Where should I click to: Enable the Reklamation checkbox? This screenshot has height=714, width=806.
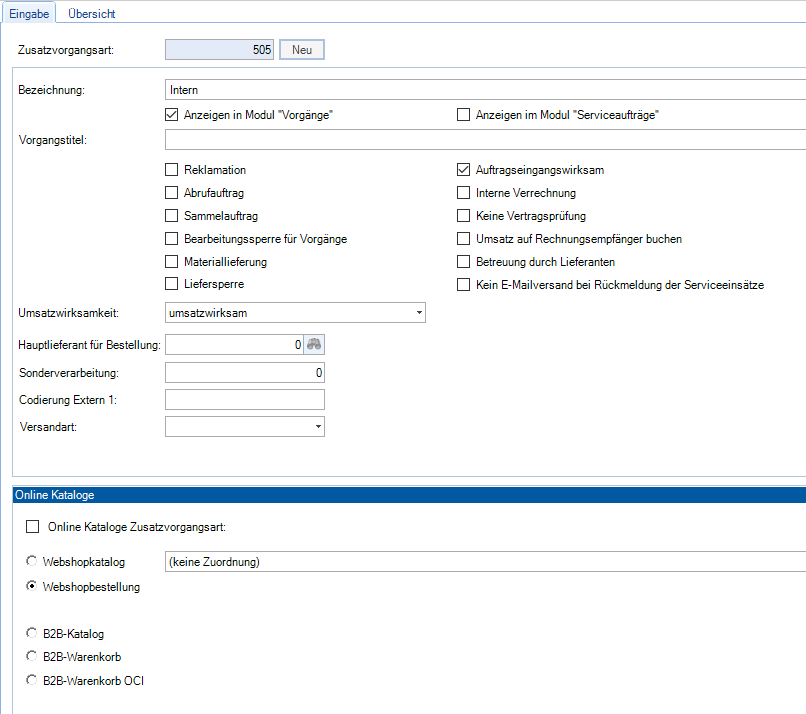click(172, 170)
